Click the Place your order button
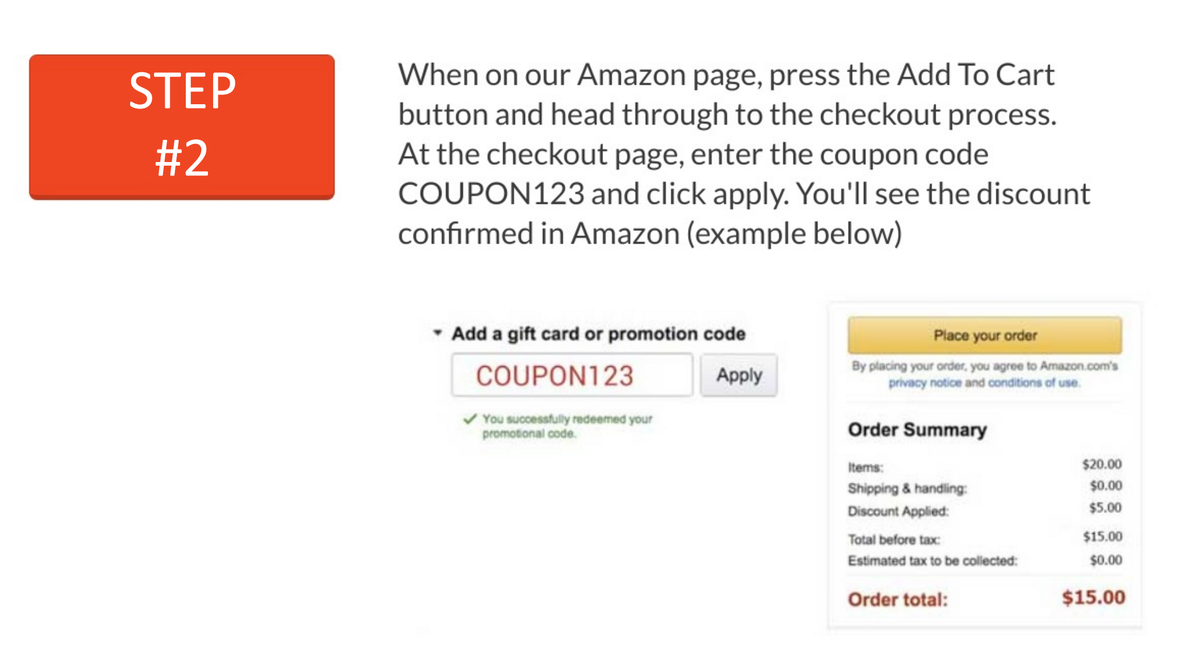 pyautogui.click(x=985, y=336)
